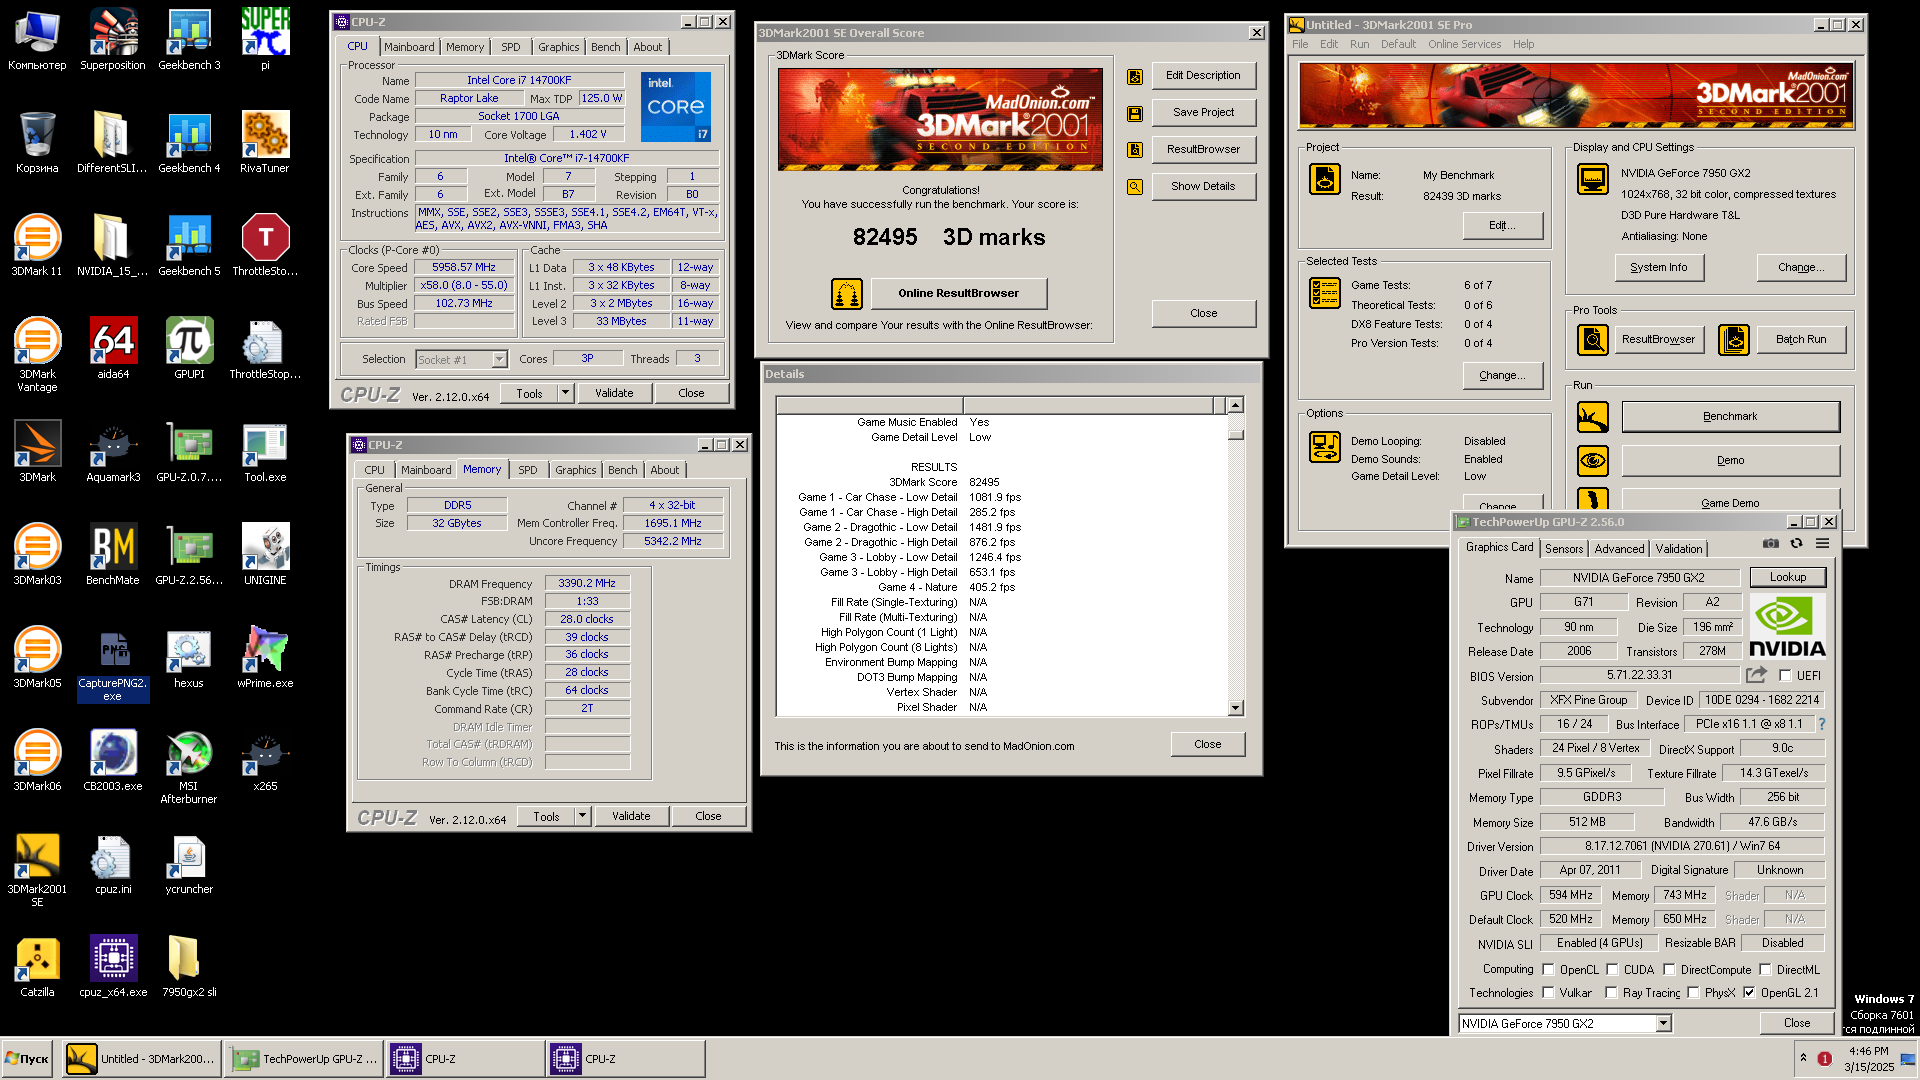Image resolution: width=1920 pixels, height=1080 pixels.
Task: Click the Batch Run button
Action: tap(1800, 340)
